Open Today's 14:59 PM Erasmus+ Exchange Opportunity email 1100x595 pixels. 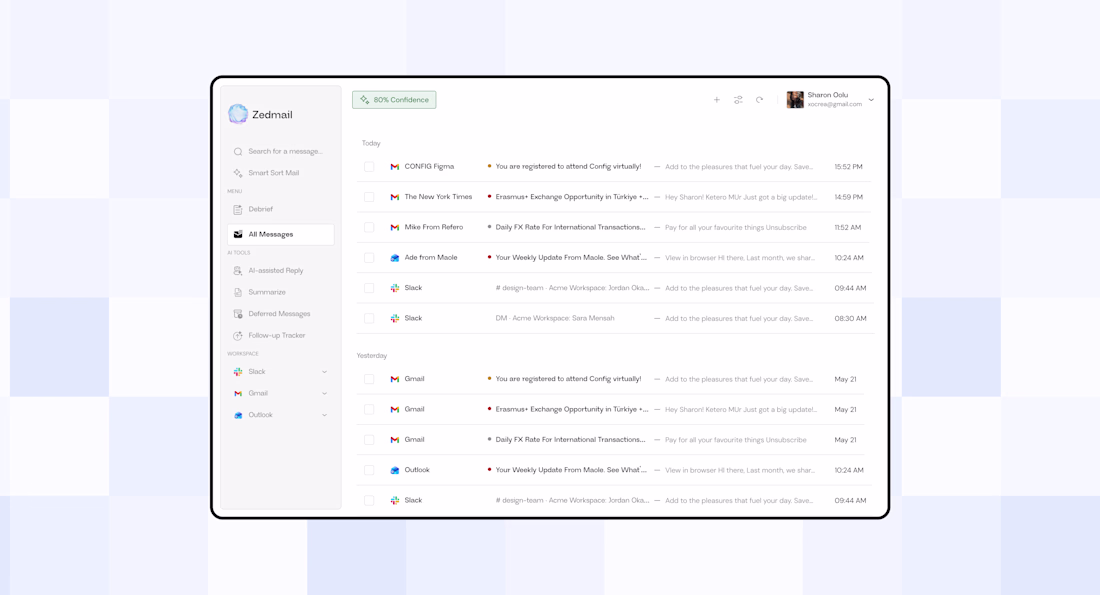coord(615,197)
